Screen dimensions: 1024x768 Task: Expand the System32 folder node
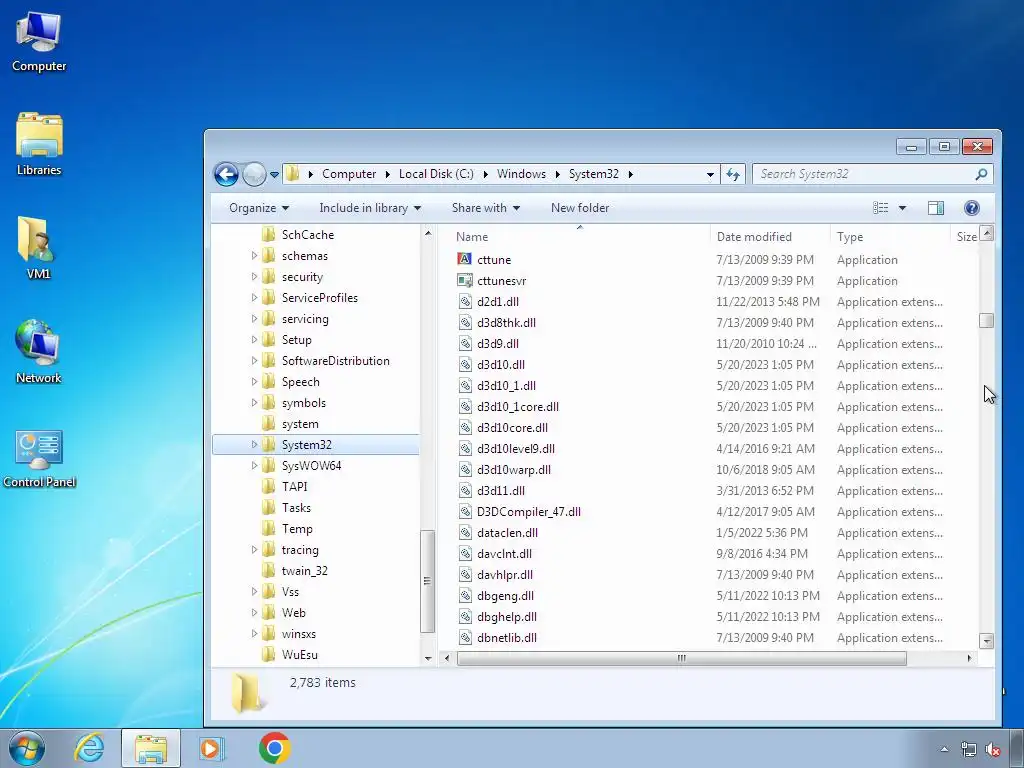coord(254,444)
